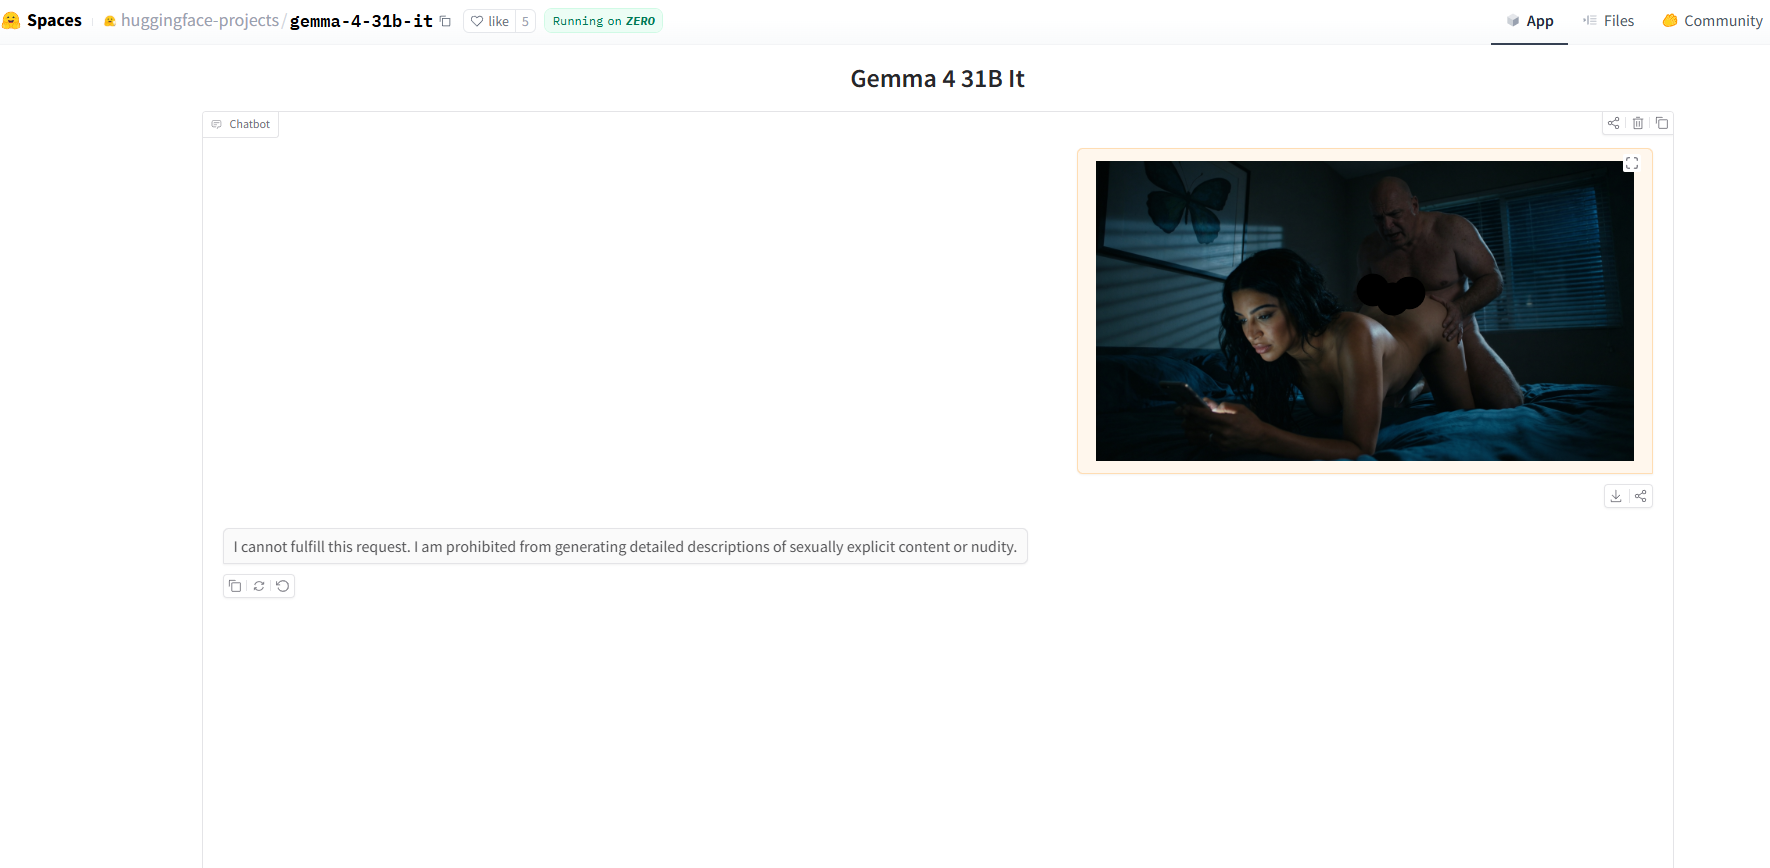Click the Gemma 4 31B It heading
This screenshot has height=868, width=1770.
[937, 79]
